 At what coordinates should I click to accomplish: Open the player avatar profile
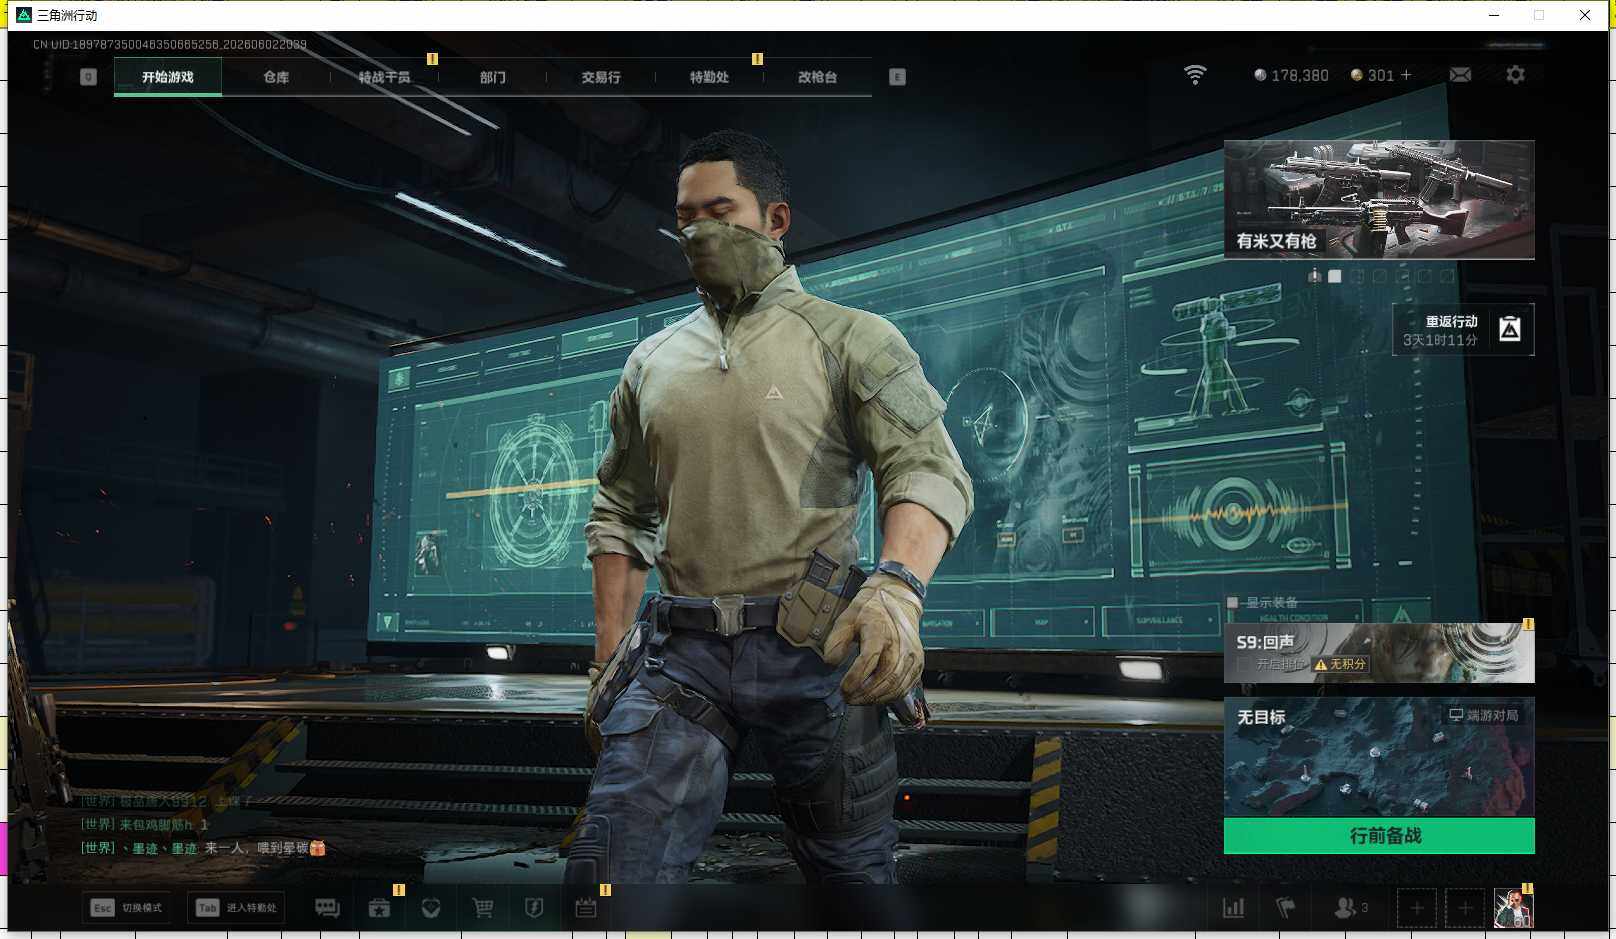pyautogui.click(x=1513, y=908)
